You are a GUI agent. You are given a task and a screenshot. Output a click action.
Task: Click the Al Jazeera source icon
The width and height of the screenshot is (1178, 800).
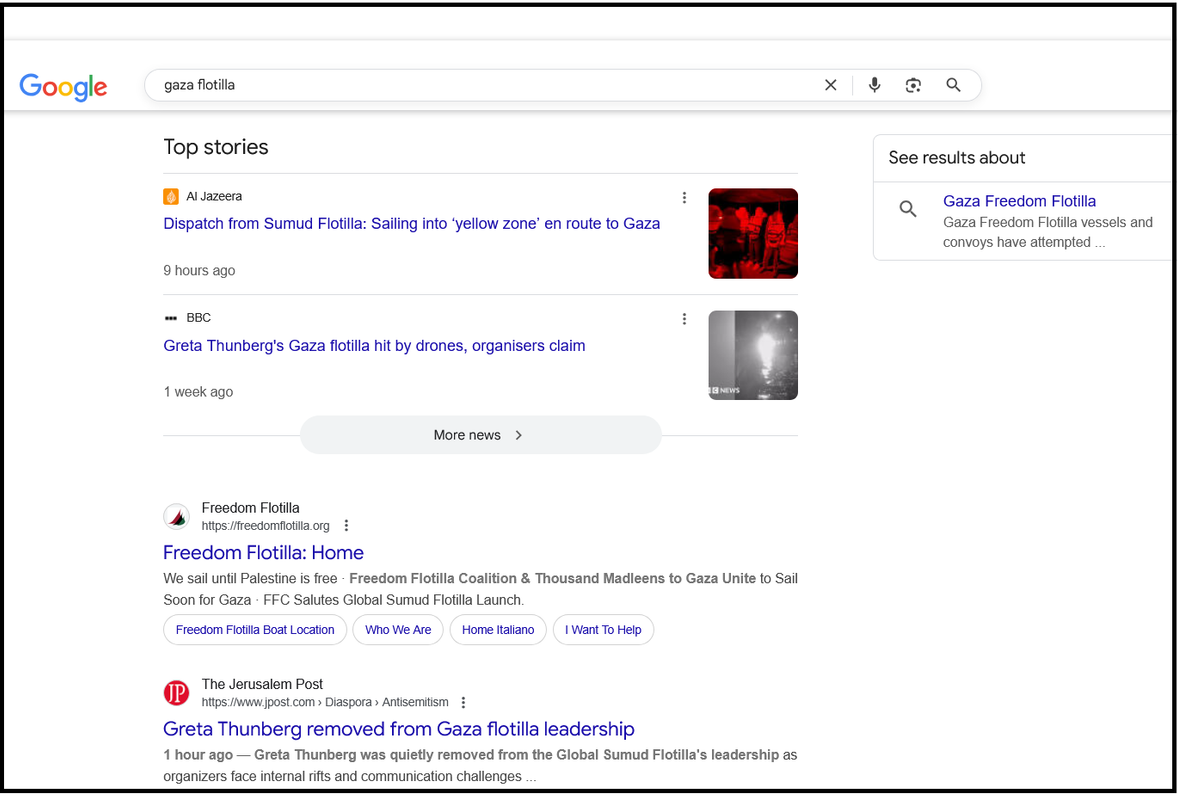tap(171, 197)
